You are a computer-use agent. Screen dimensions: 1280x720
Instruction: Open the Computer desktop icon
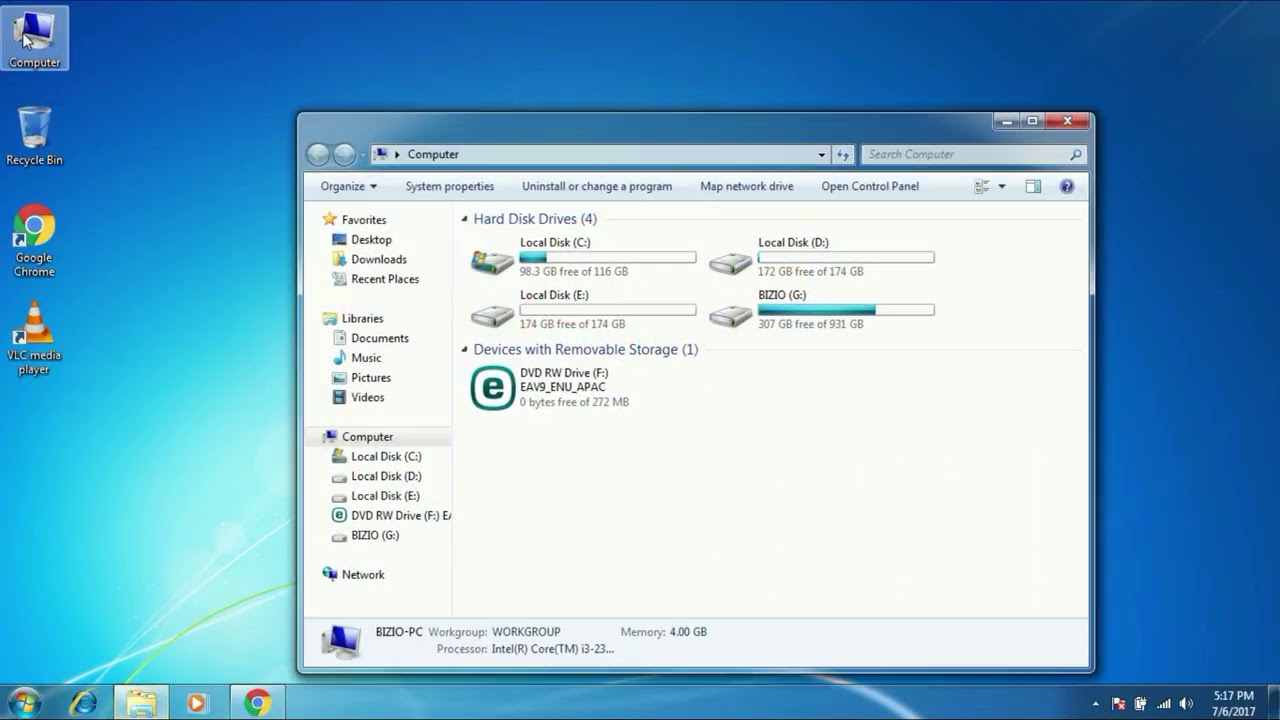tap(35, 39)
